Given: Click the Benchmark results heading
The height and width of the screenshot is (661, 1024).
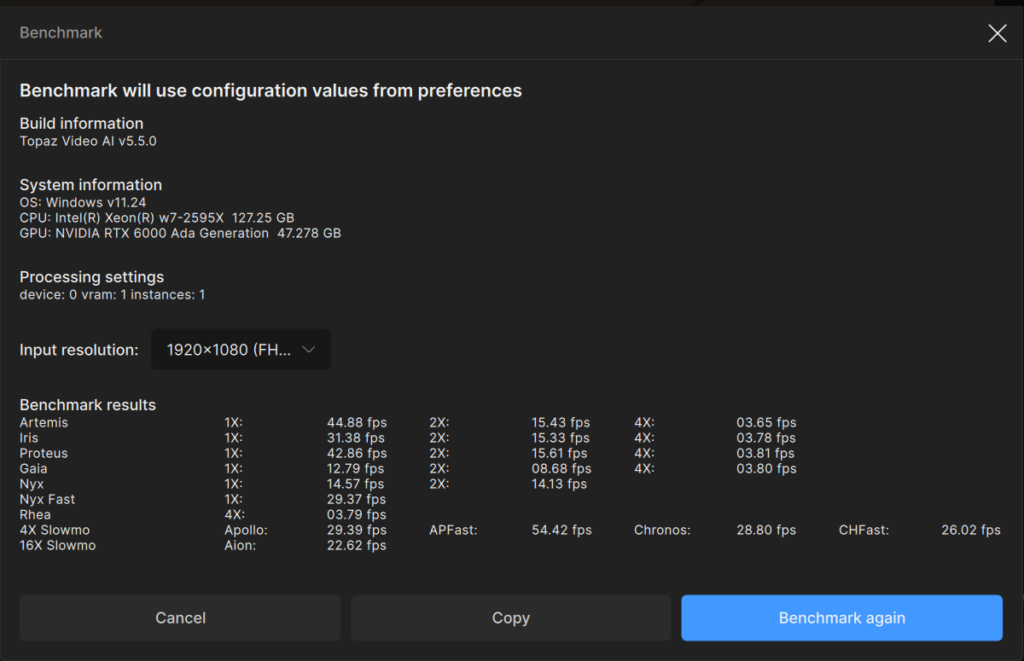Looking at the screenshot, I should (88, 405).
